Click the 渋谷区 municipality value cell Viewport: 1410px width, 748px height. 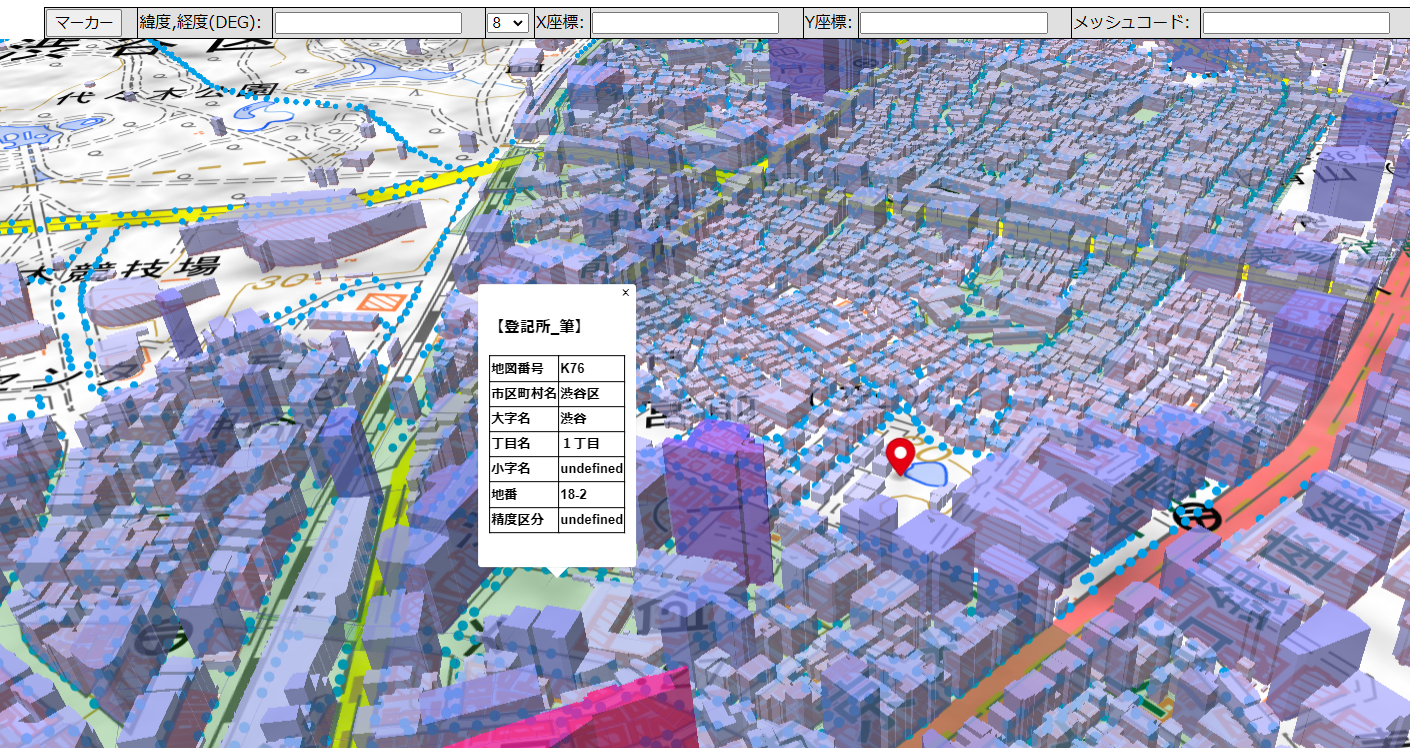591,394
